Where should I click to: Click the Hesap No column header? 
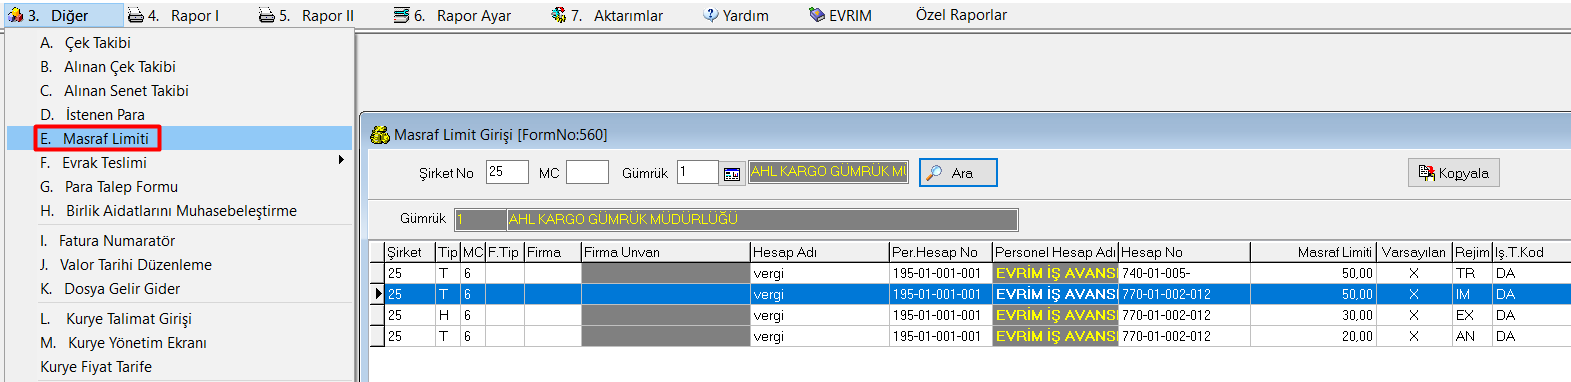click(1184, 252)
